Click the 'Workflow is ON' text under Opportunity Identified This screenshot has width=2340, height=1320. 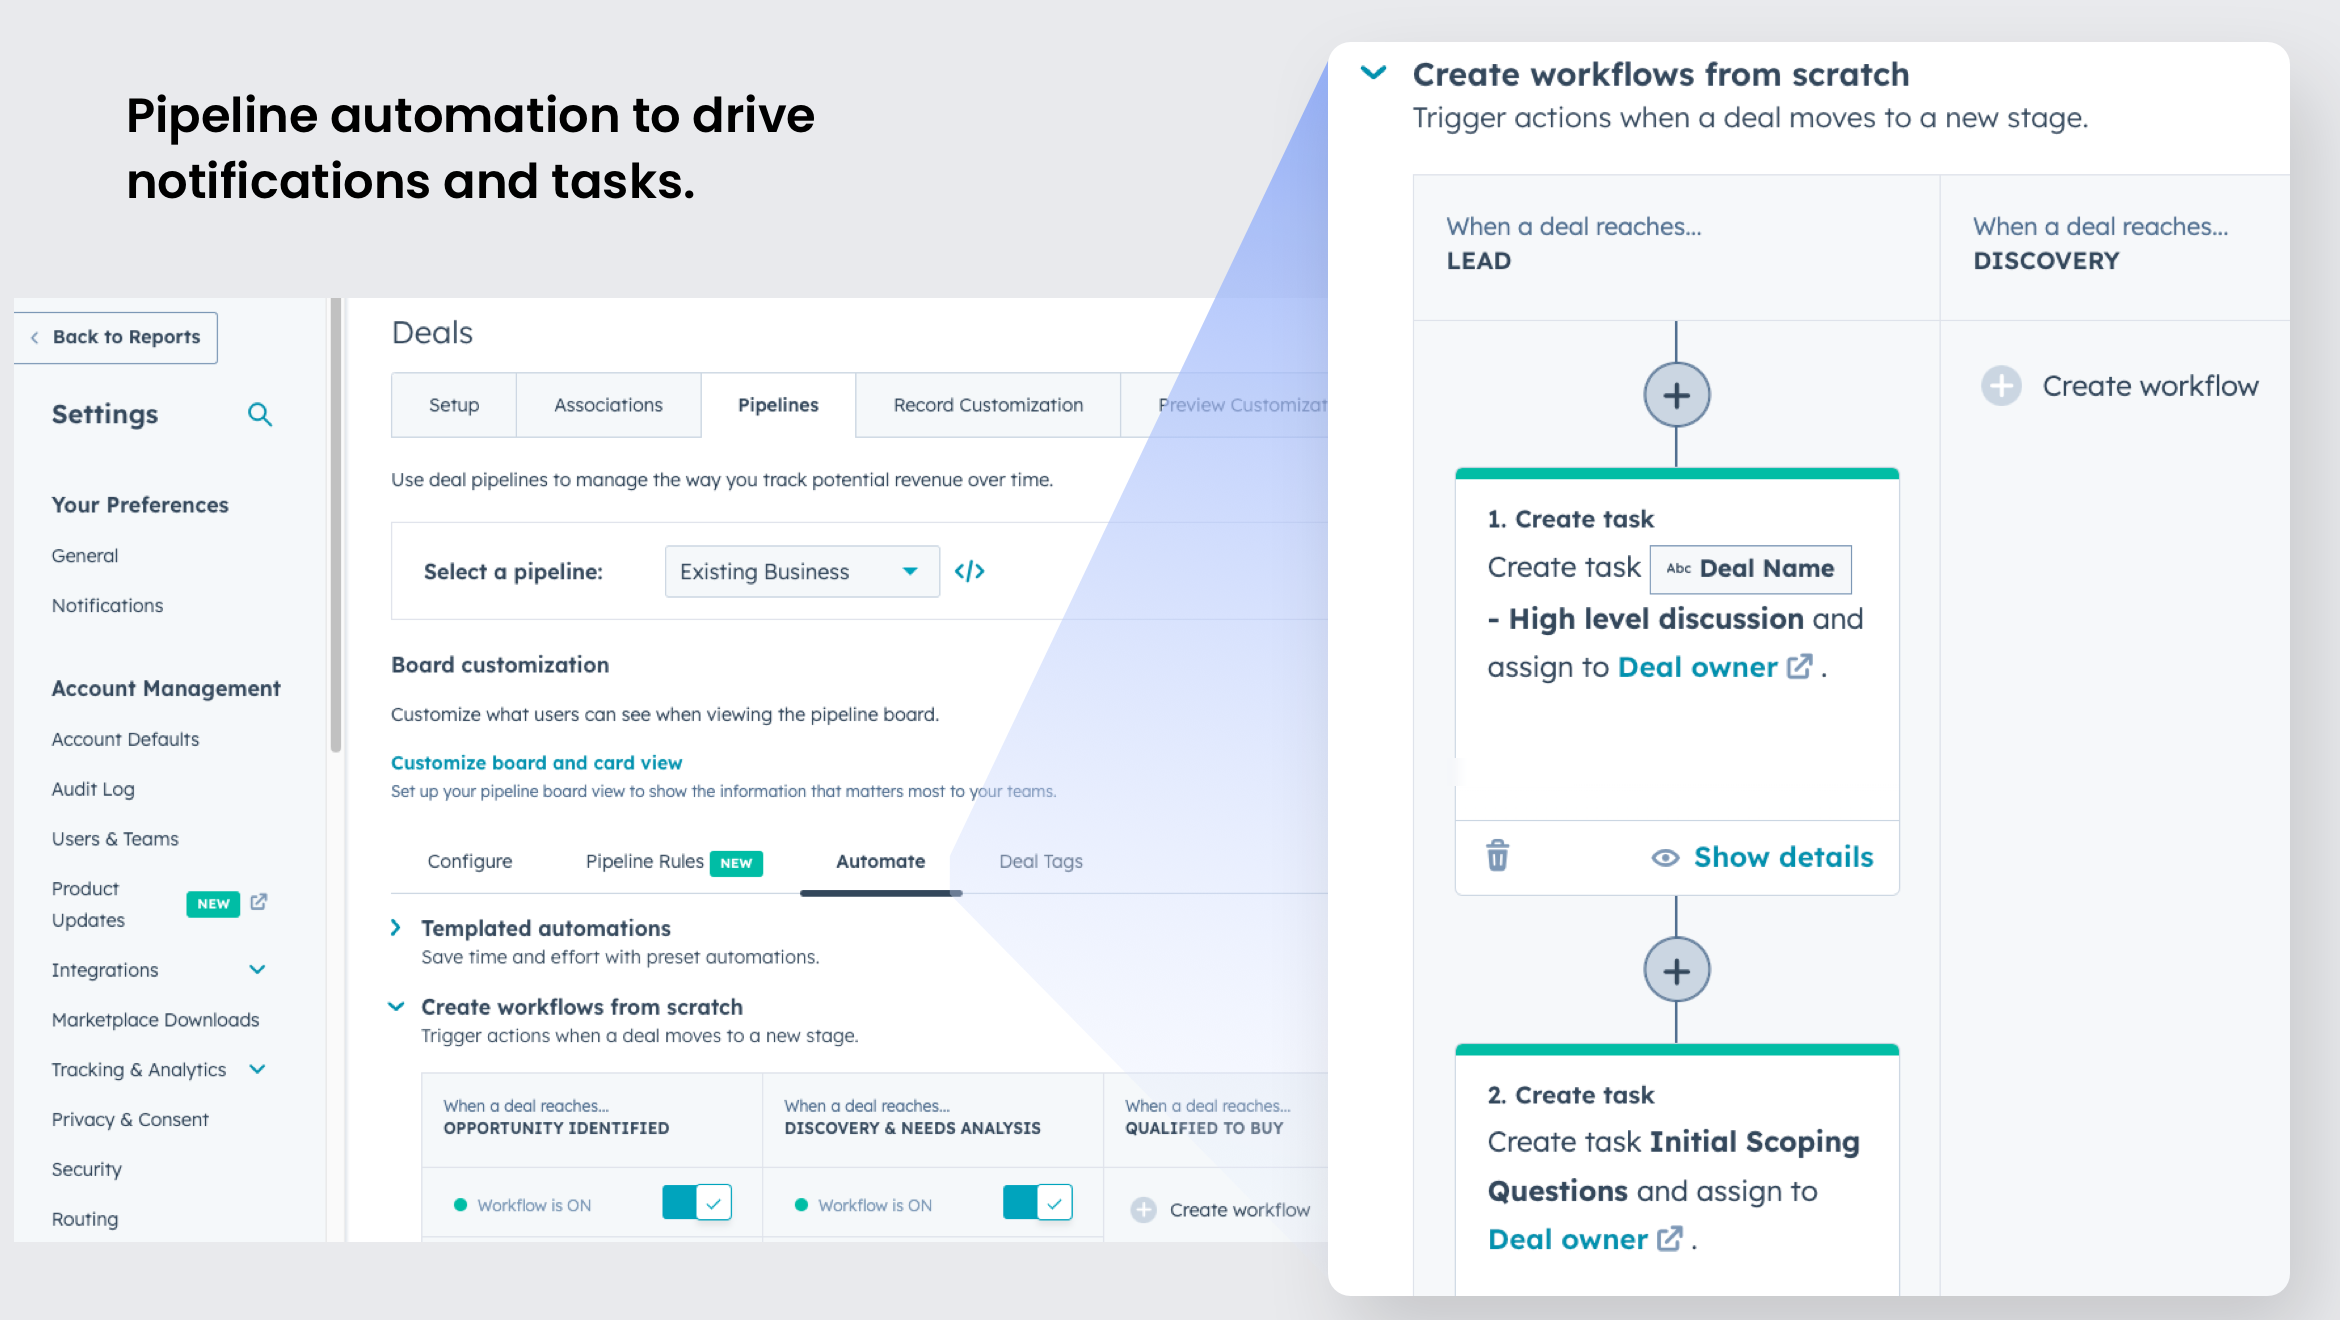(534, 1205)
